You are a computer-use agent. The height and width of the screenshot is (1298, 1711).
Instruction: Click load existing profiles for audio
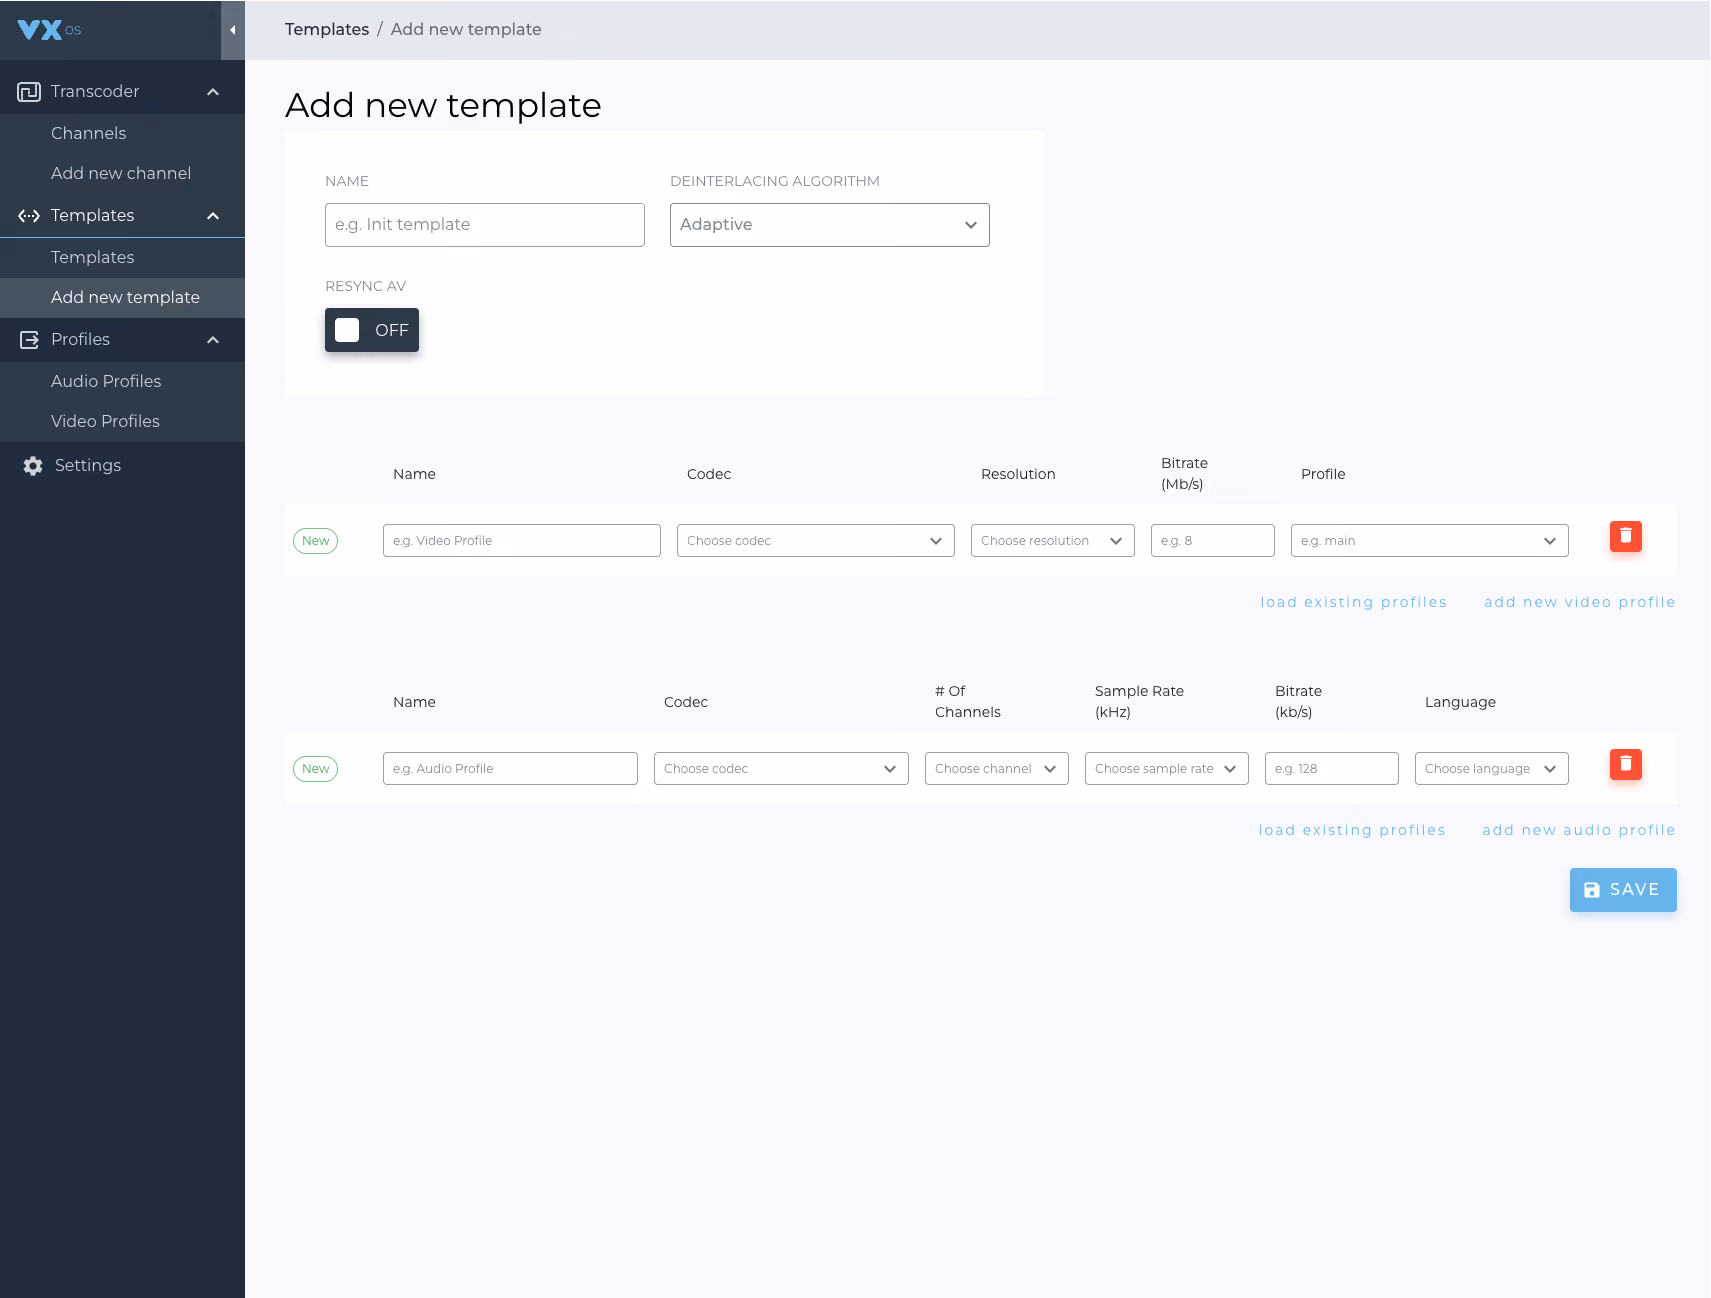point(1352,830)
